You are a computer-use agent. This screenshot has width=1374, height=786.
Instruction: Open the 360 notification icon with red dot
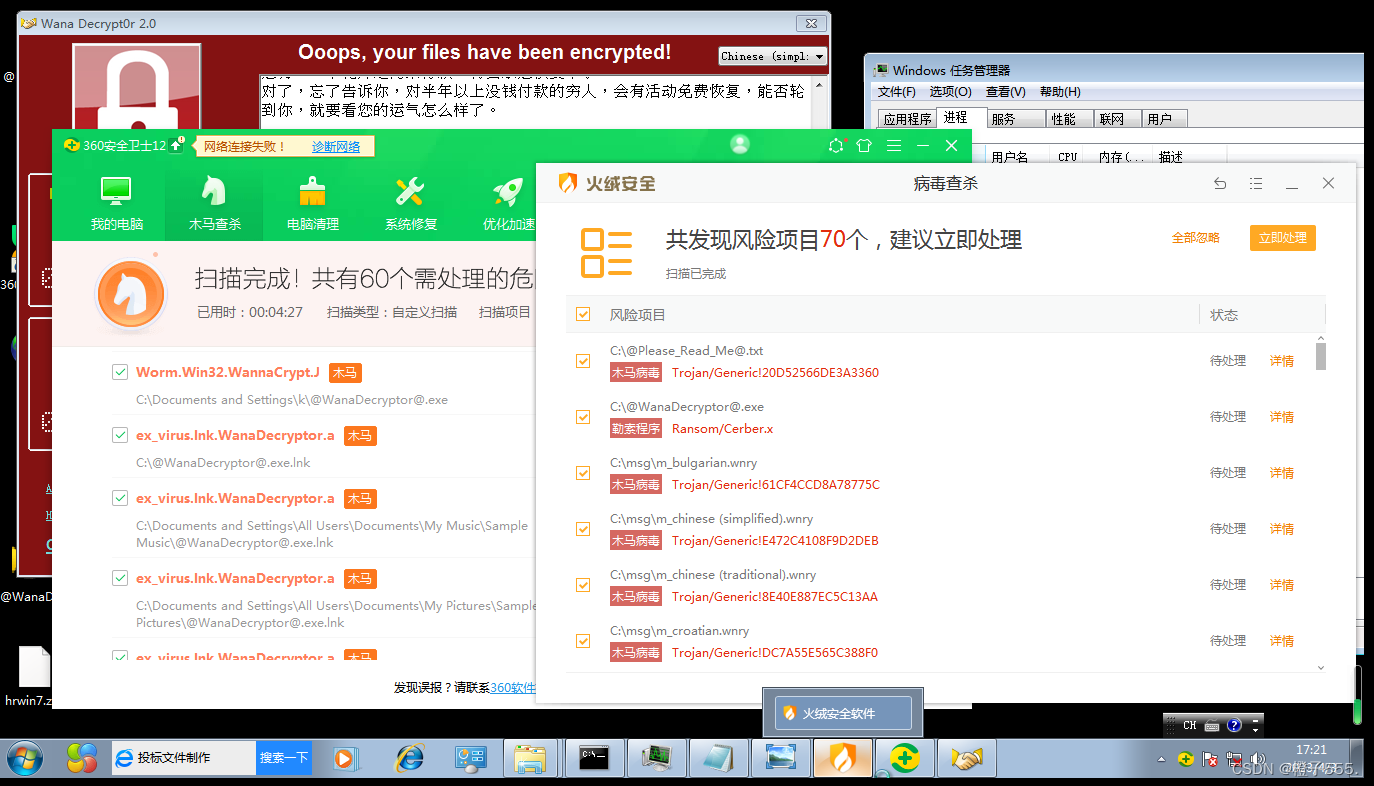pyautogui.click(x=837, y=146)
